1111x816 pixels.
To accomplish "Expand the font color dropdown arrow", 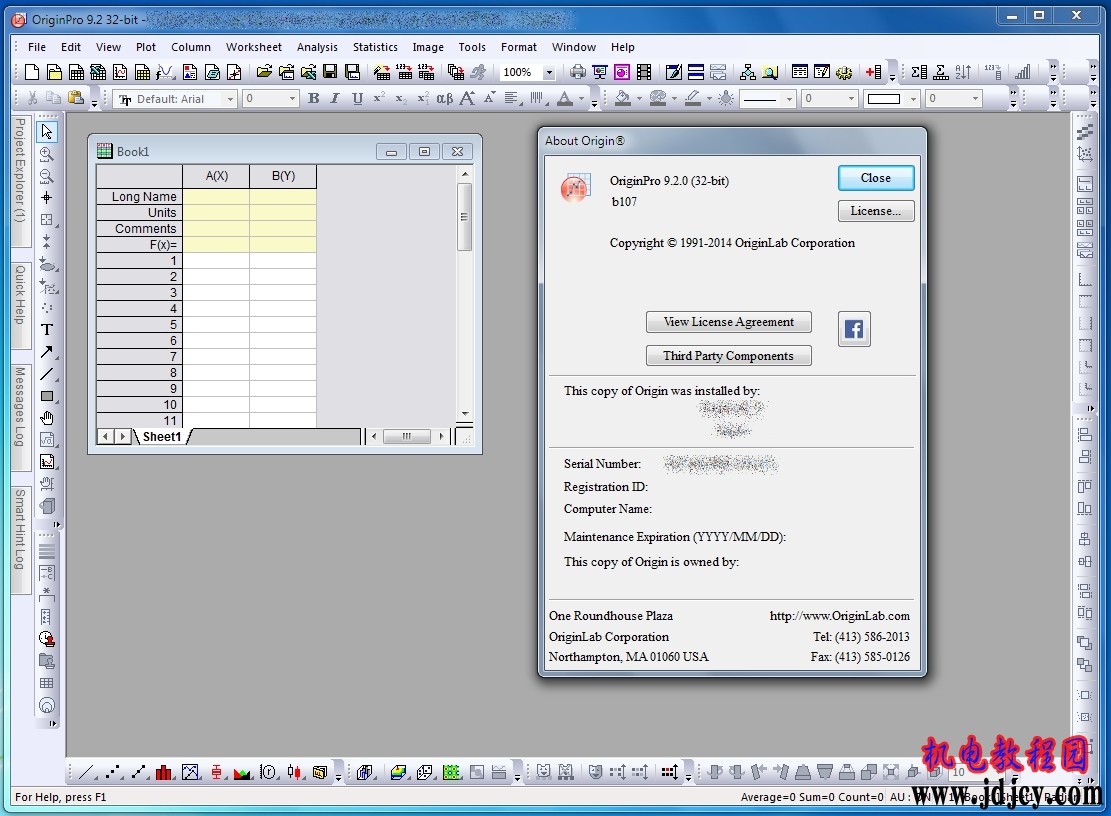I will tap(582, 99).
